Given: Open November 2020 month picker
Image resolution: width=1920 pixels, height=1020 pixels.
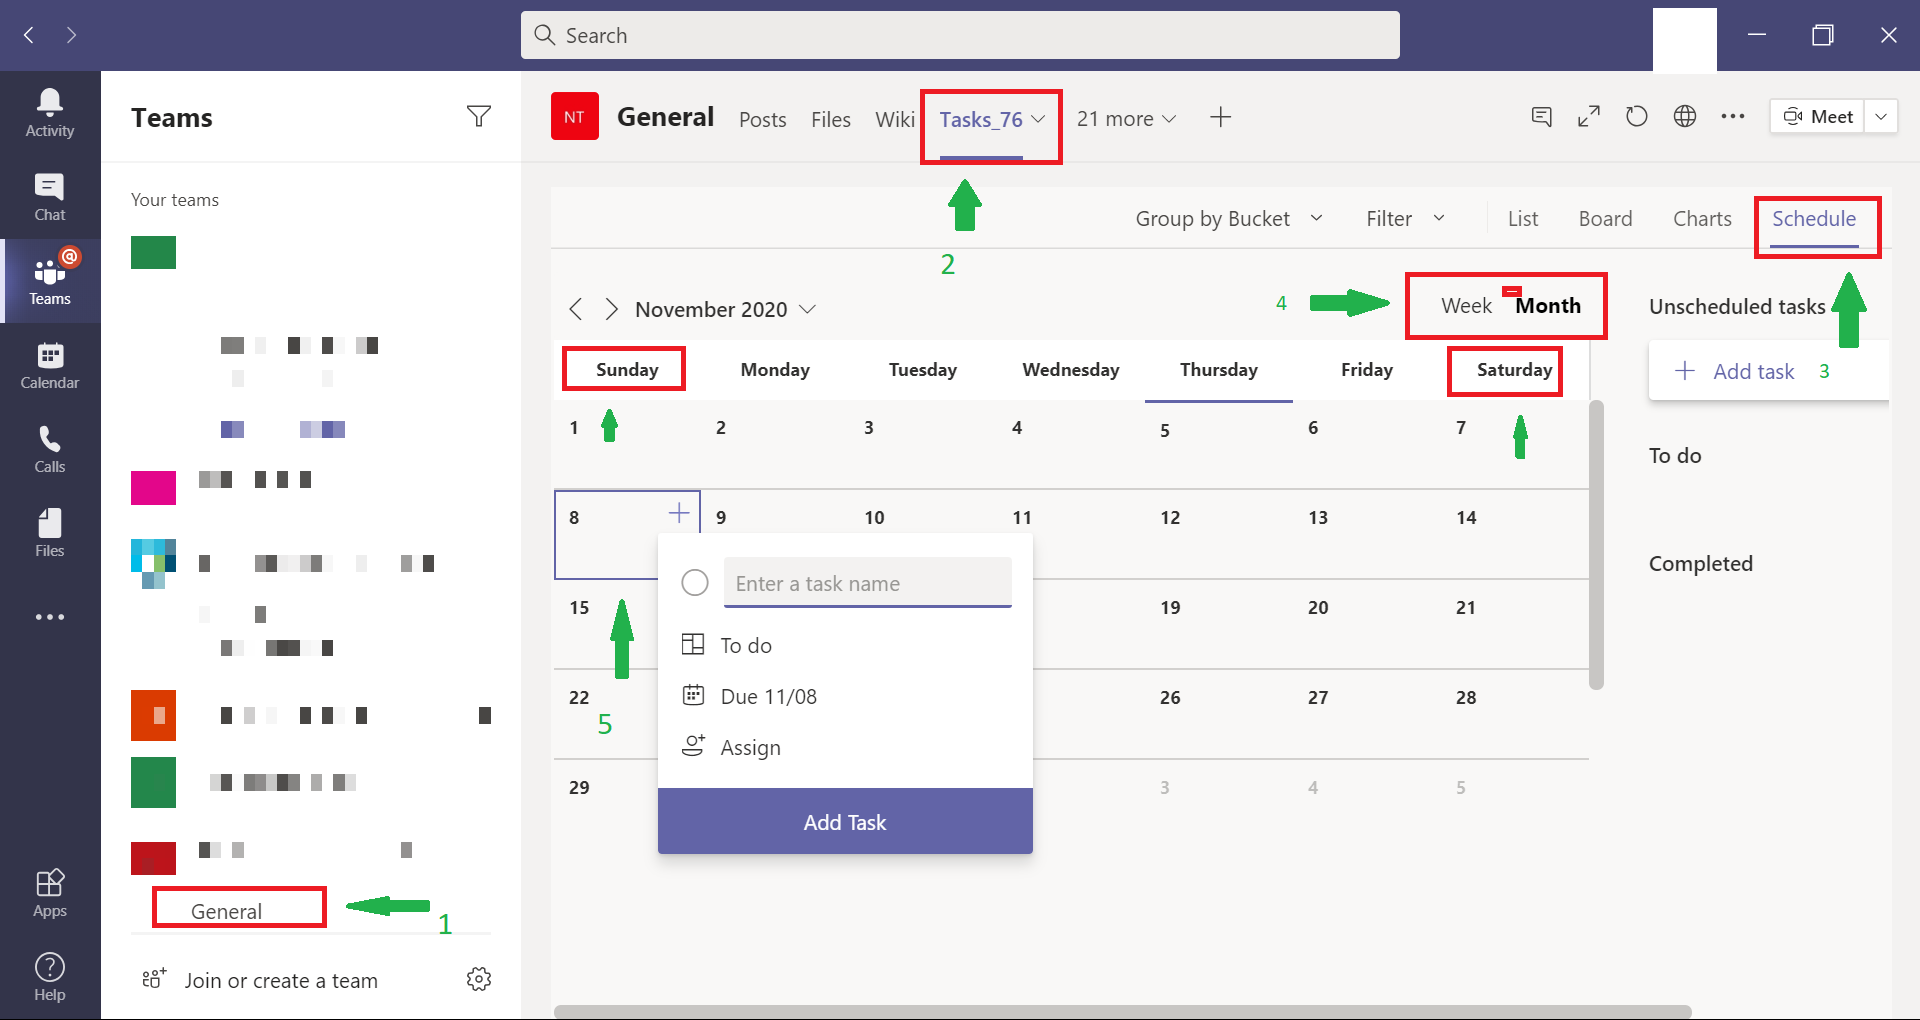Looking at the screenshot, I should tap(726, 310).
